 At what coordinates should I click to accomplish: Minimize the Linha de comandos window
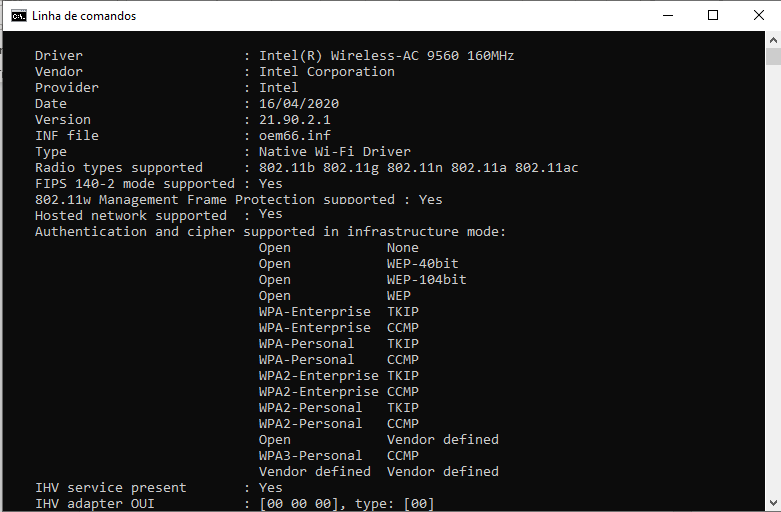[668, 15]
